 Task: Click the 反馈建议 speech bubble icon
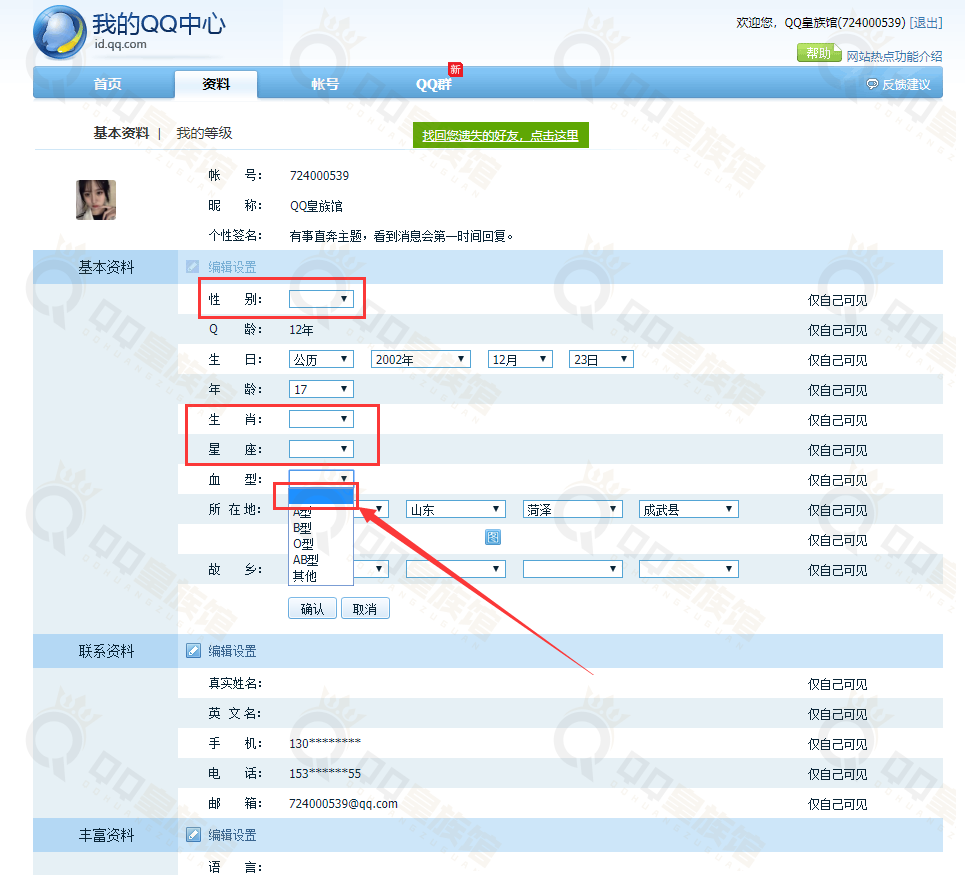[x=872, y=85]
